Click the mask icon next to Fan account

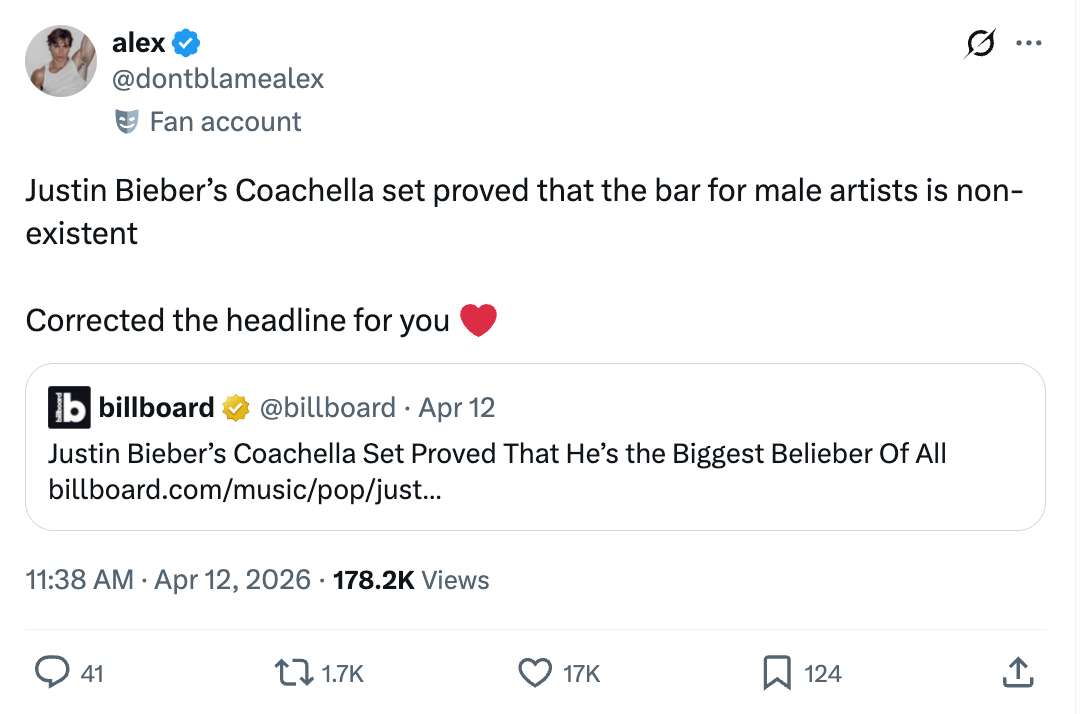pos(128,121)
